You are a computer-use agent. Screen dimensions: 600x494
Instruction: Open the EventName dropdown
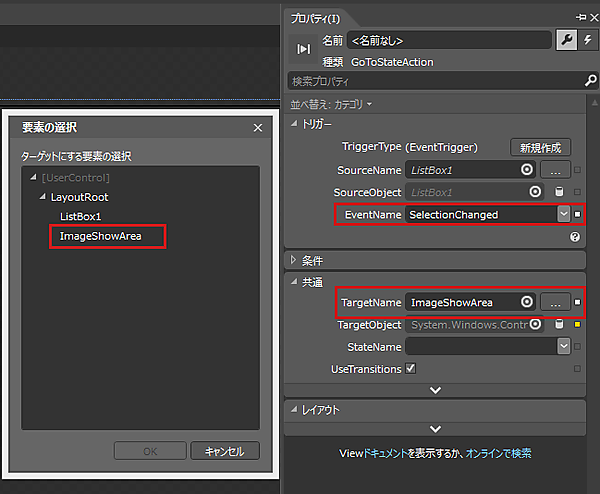[x=563, y=214]
